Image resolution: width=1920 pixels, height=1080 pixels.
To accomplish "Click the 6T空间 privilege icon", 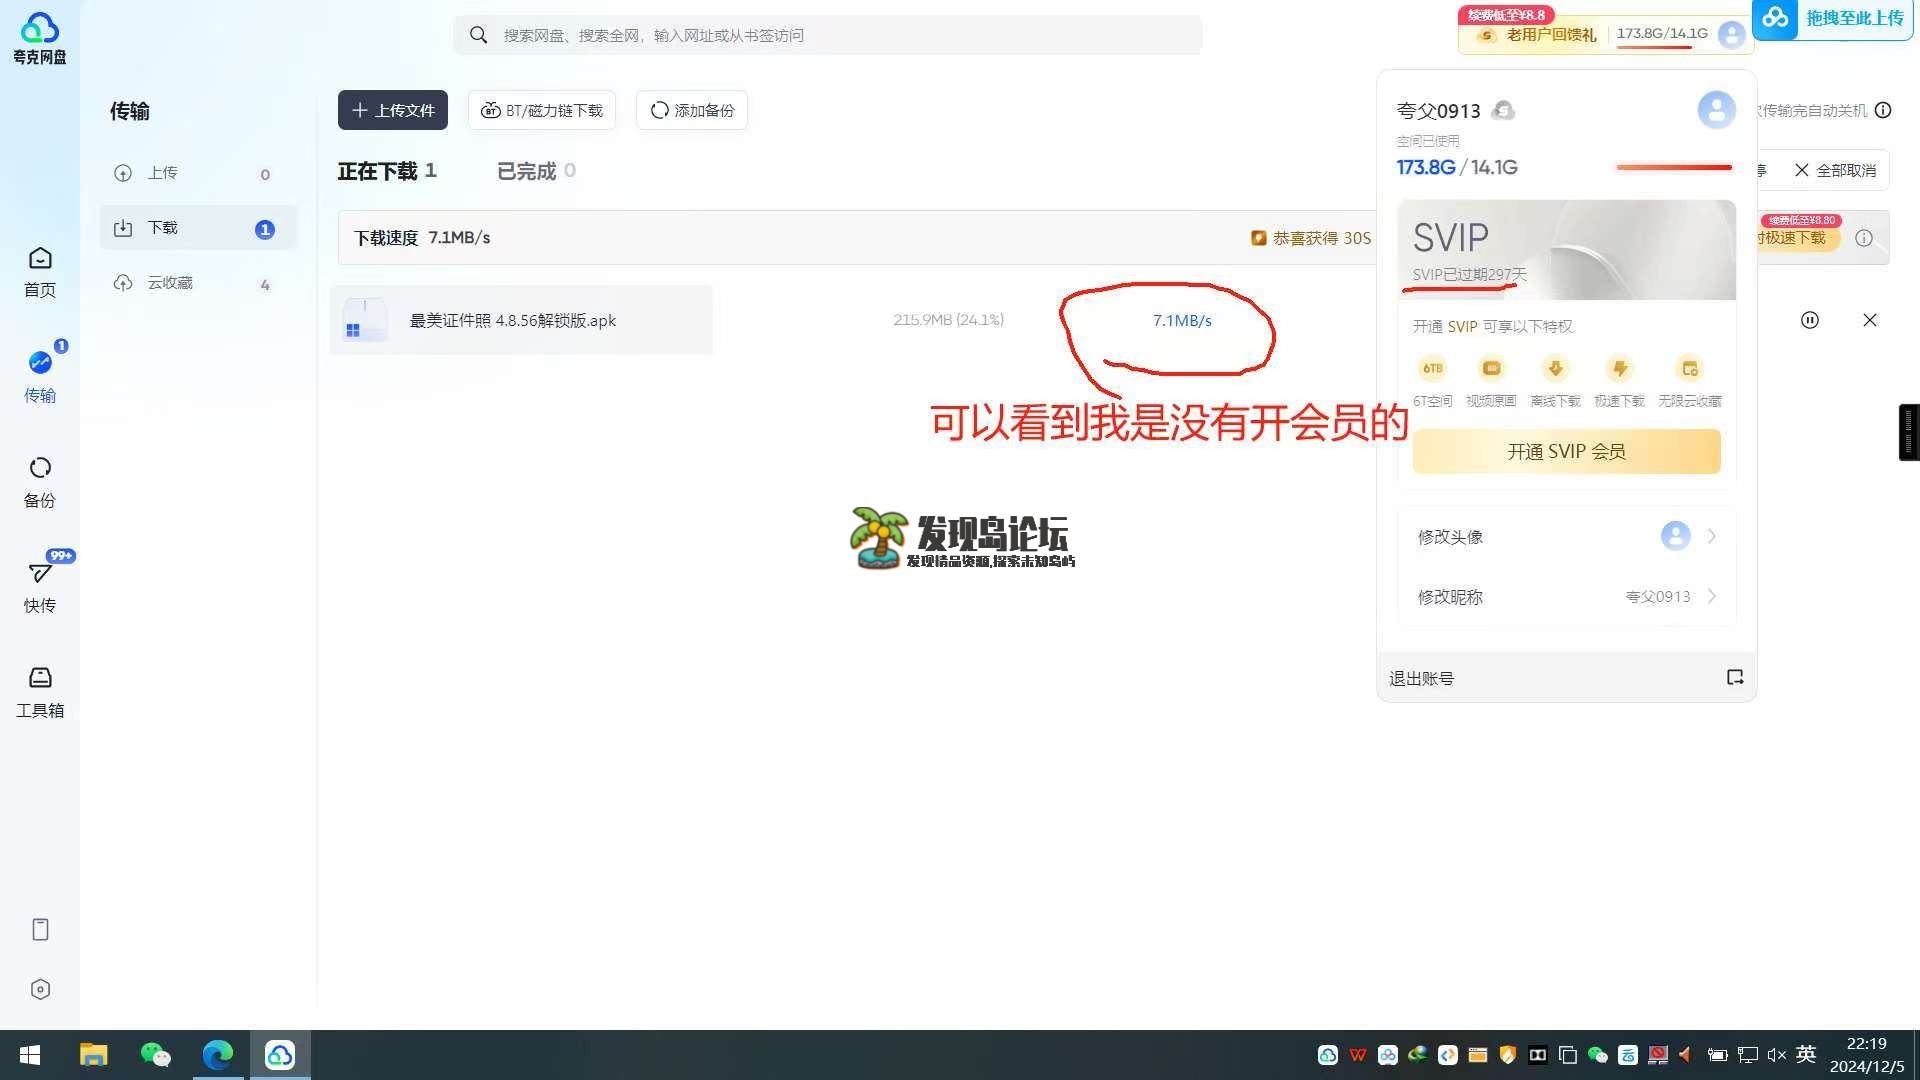I will click(x=1432, y=368).
